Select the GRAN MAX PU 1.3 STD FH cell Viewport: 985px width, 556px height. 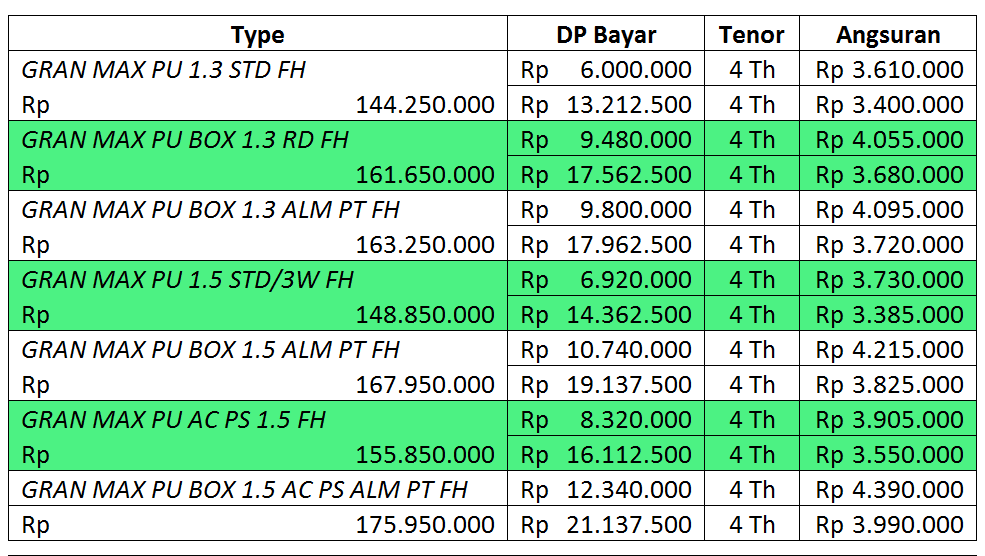click(x=164, y=70)
